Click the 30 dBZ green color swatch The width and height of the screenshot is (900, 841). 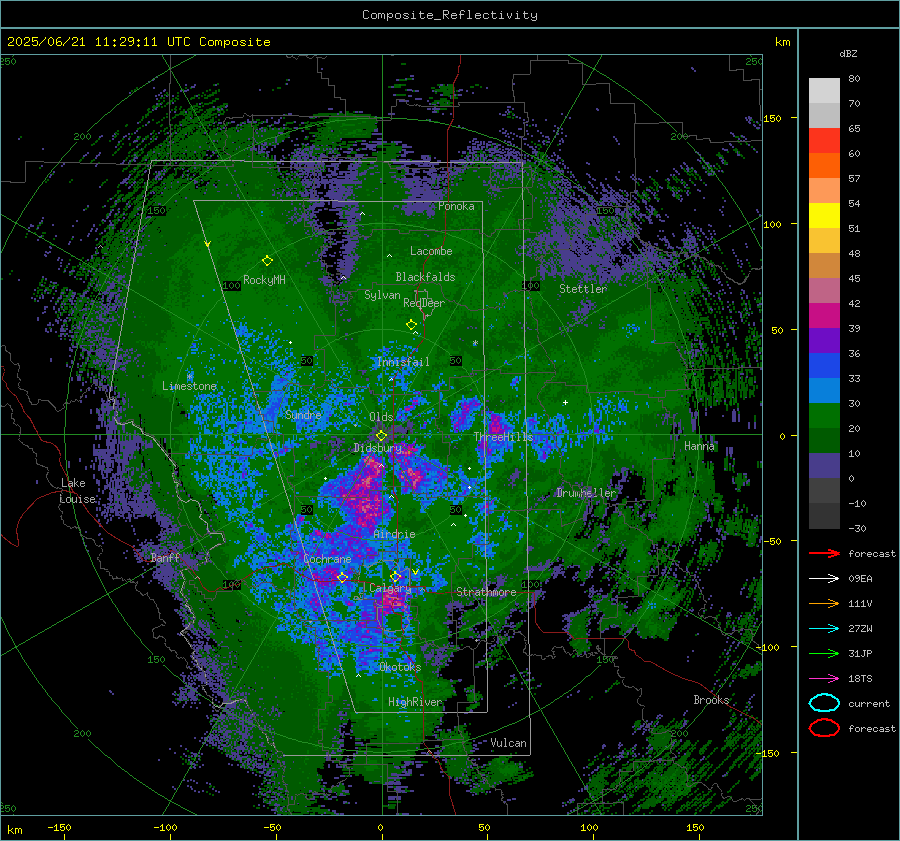[824, 415]
